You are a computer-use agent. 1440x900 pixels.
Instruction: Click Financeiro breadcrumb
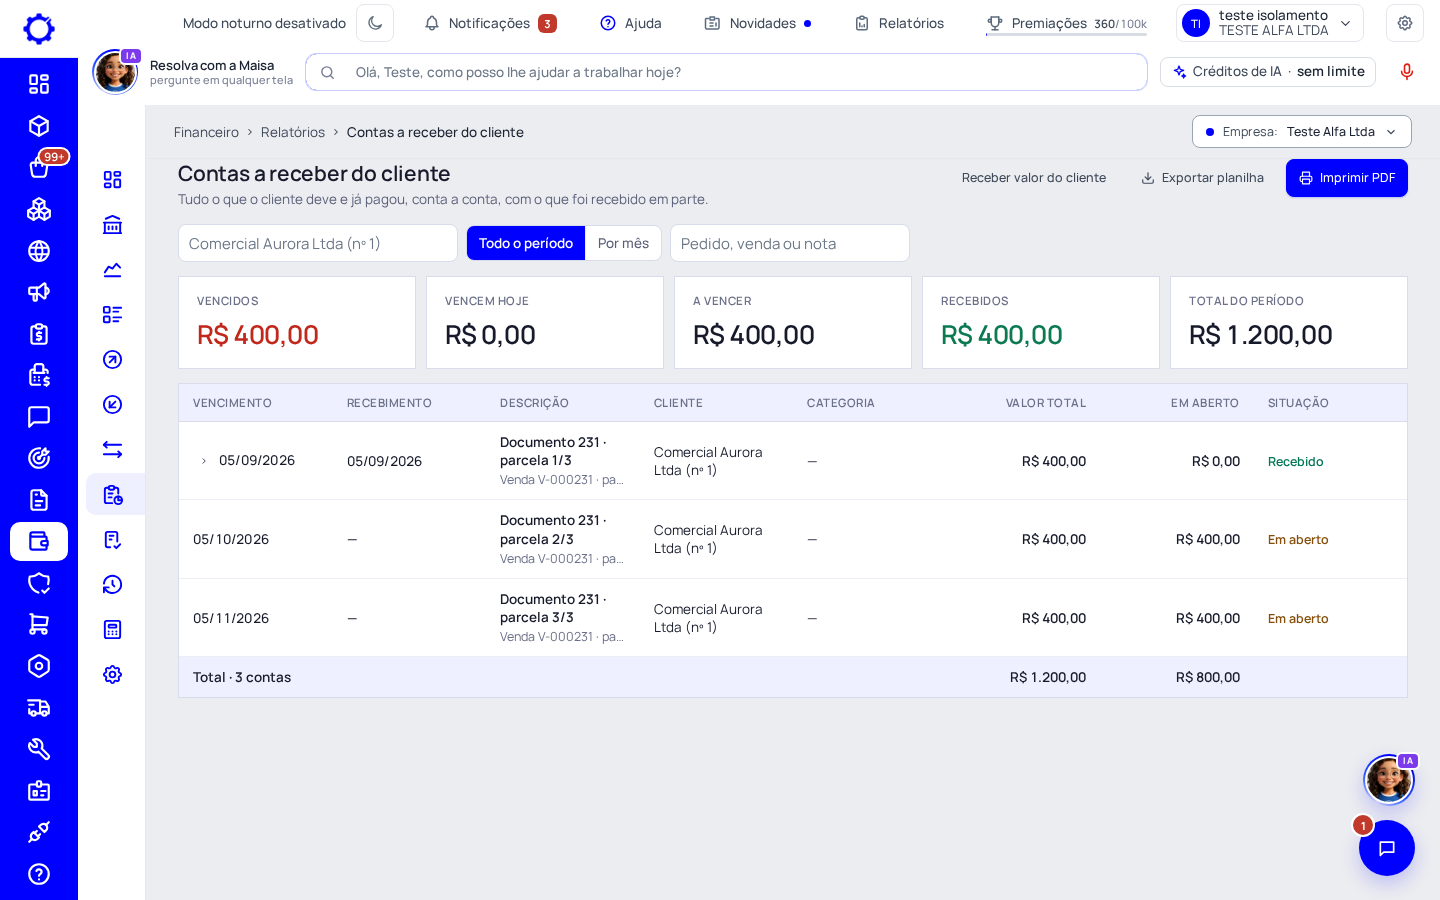click(206, 132)
